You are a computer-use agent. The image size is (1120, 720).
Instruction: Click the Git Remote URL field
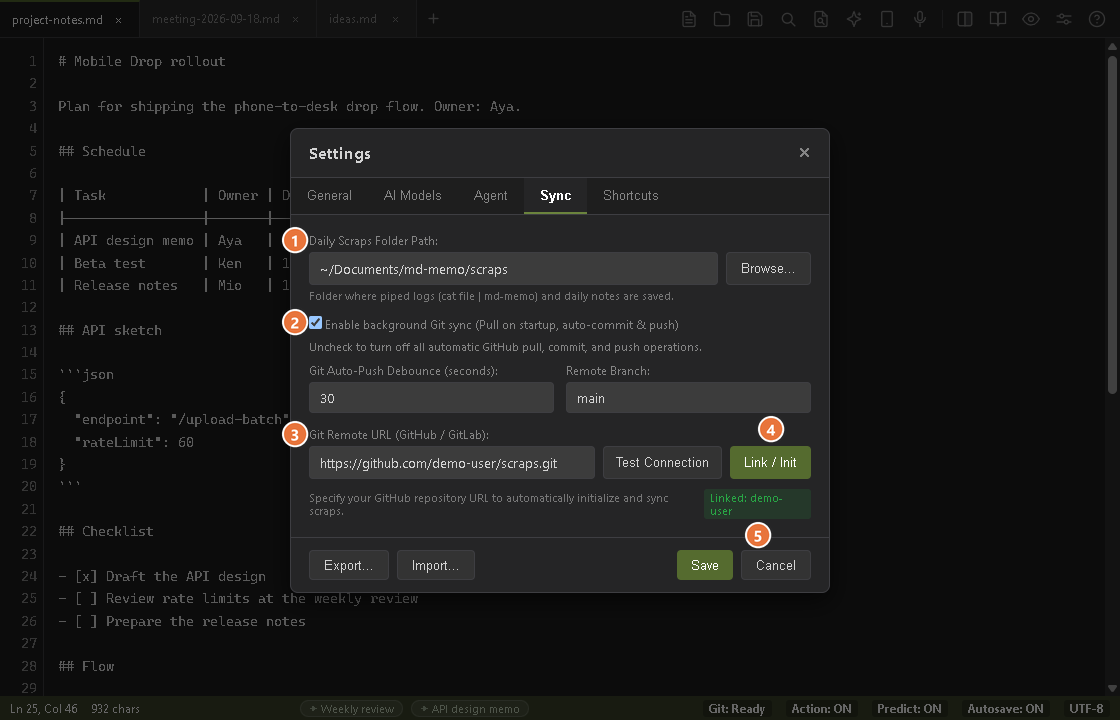tap(451, 463)
